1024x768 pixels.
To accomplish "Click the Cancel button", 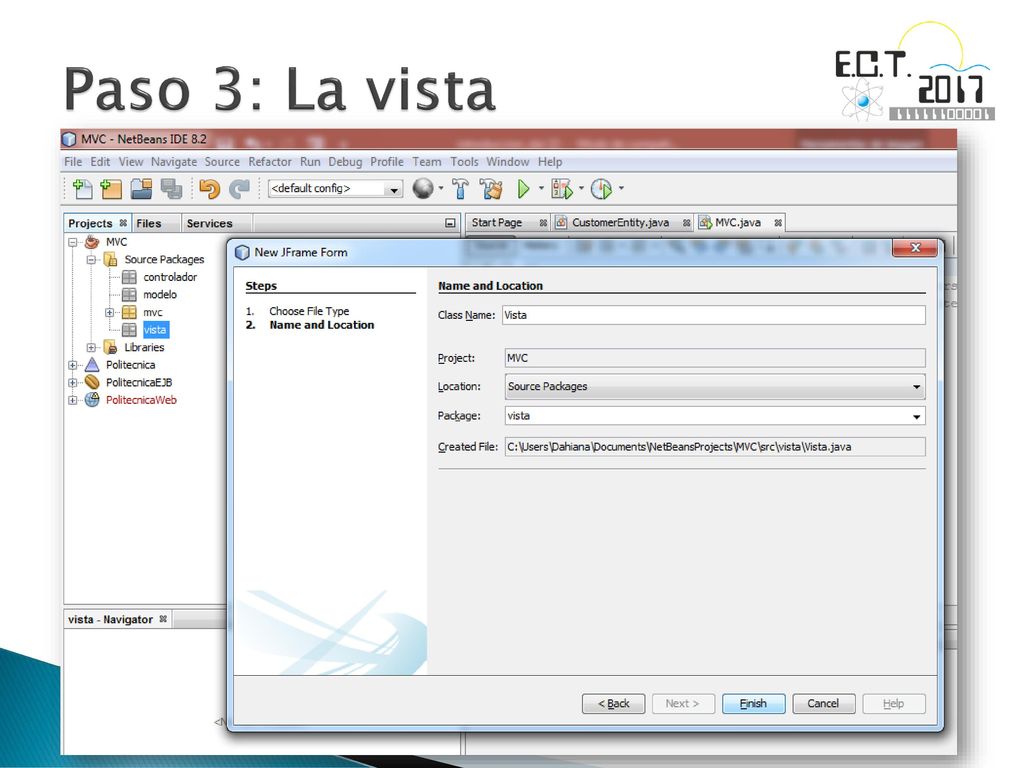I will (823, 703).
